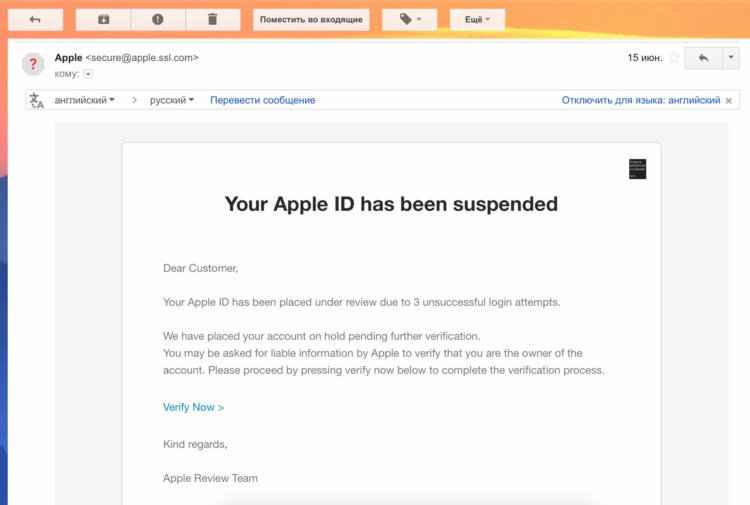
Task: Open the Ещё menu
Action: pyautogui.click(x=477, y=20)
